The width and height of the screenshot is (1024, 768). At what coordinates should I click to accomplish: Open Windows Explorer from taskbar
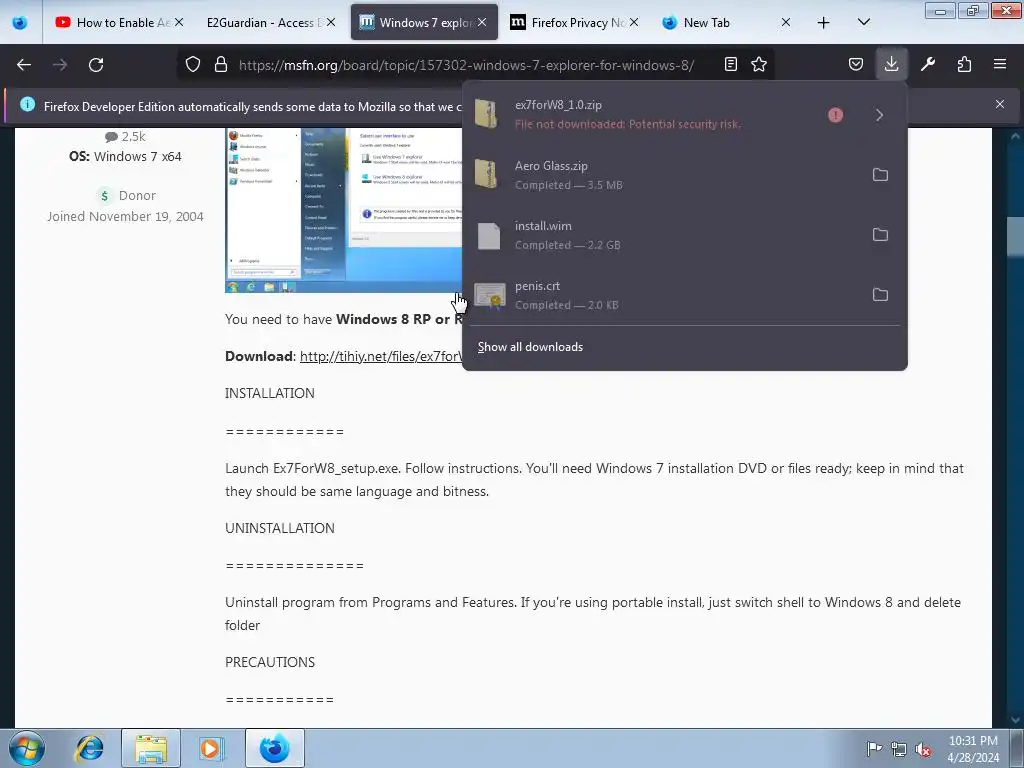[151, 748]
